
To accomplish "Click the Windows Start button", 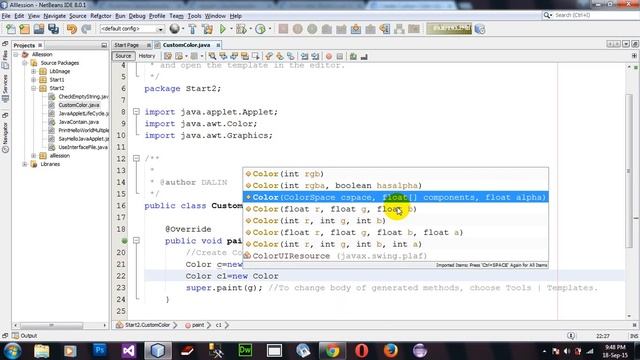I will tap(12, 351).
